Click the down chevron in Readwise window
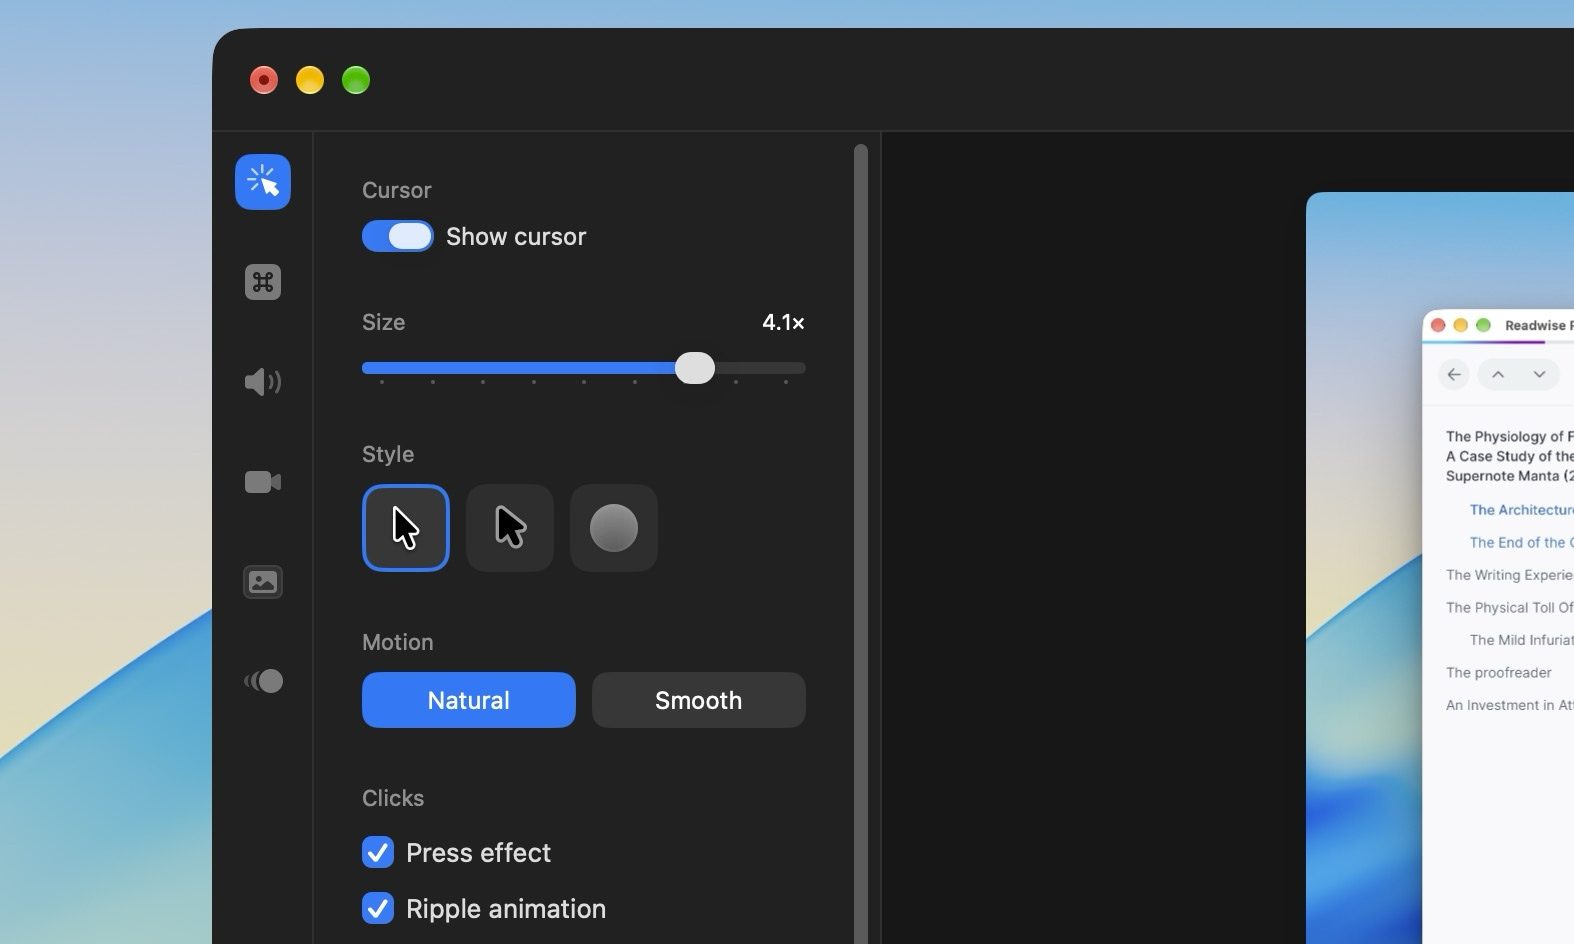This screenshot has height=944, width=1574. (x=1540, y=374)
